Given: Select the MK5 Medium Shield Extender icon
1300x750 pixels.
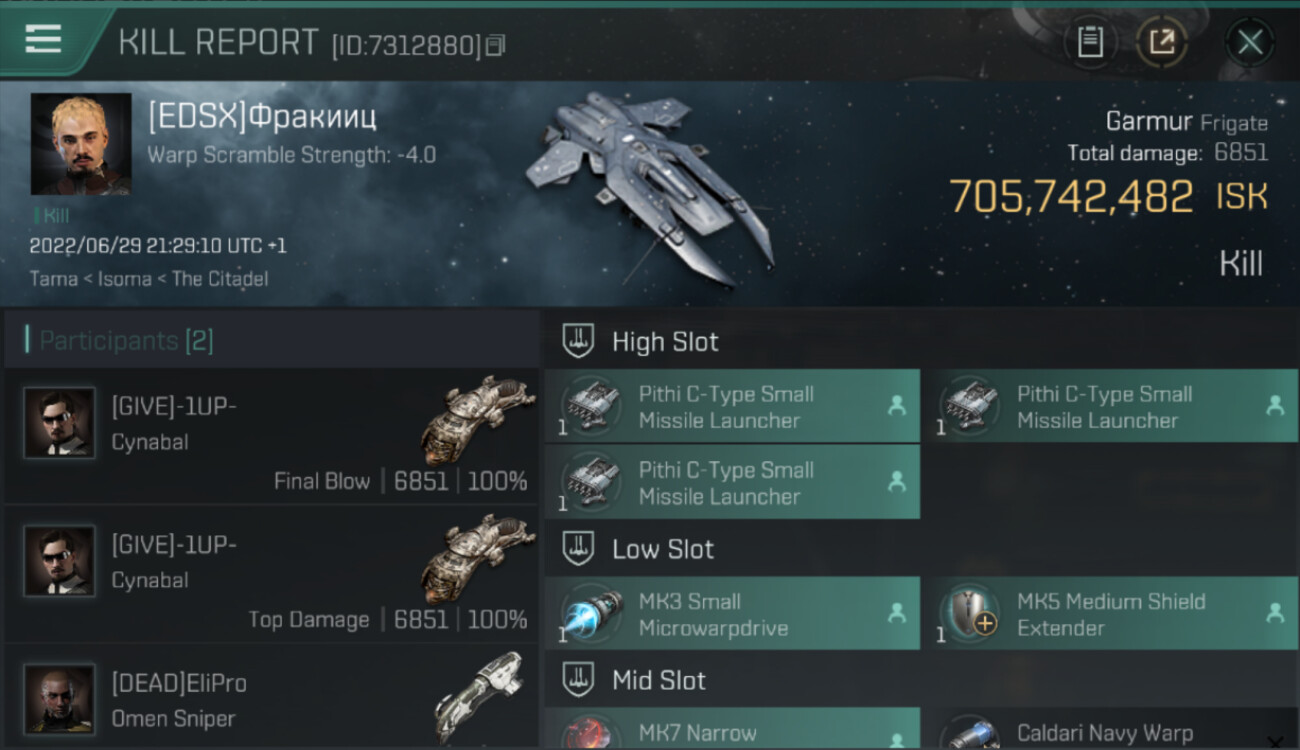Looking at the screenshot, I should (970, 614).
